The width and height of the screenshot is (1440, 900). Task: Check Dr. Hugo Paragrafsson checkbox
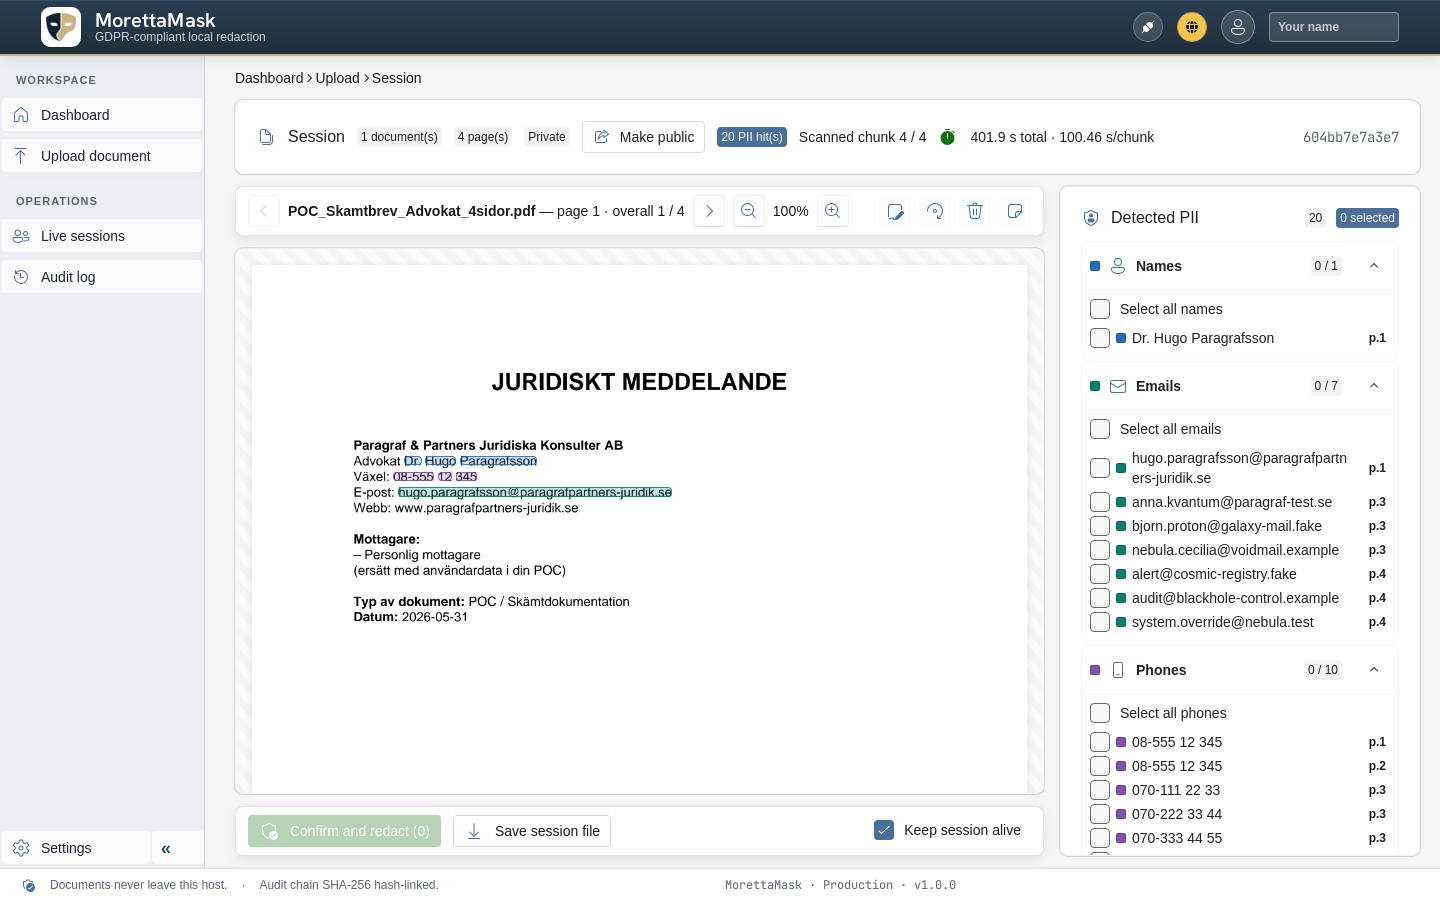click(1100, 338)
